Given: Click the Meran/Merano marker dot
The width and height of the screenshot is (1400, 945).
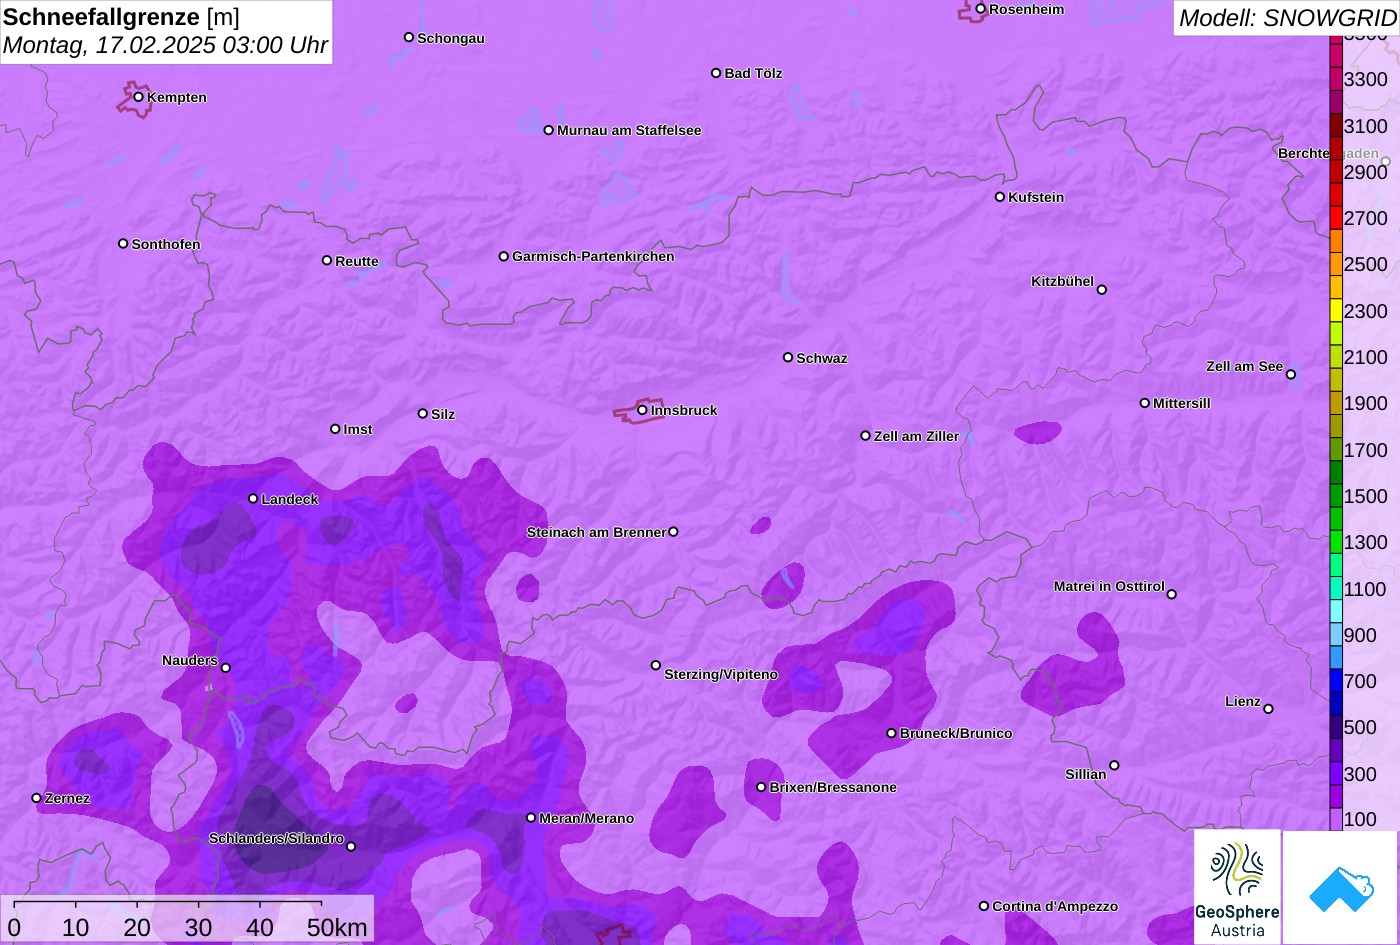Looking at the screenshot, I should pyautogui.click(x=531, y=818).
